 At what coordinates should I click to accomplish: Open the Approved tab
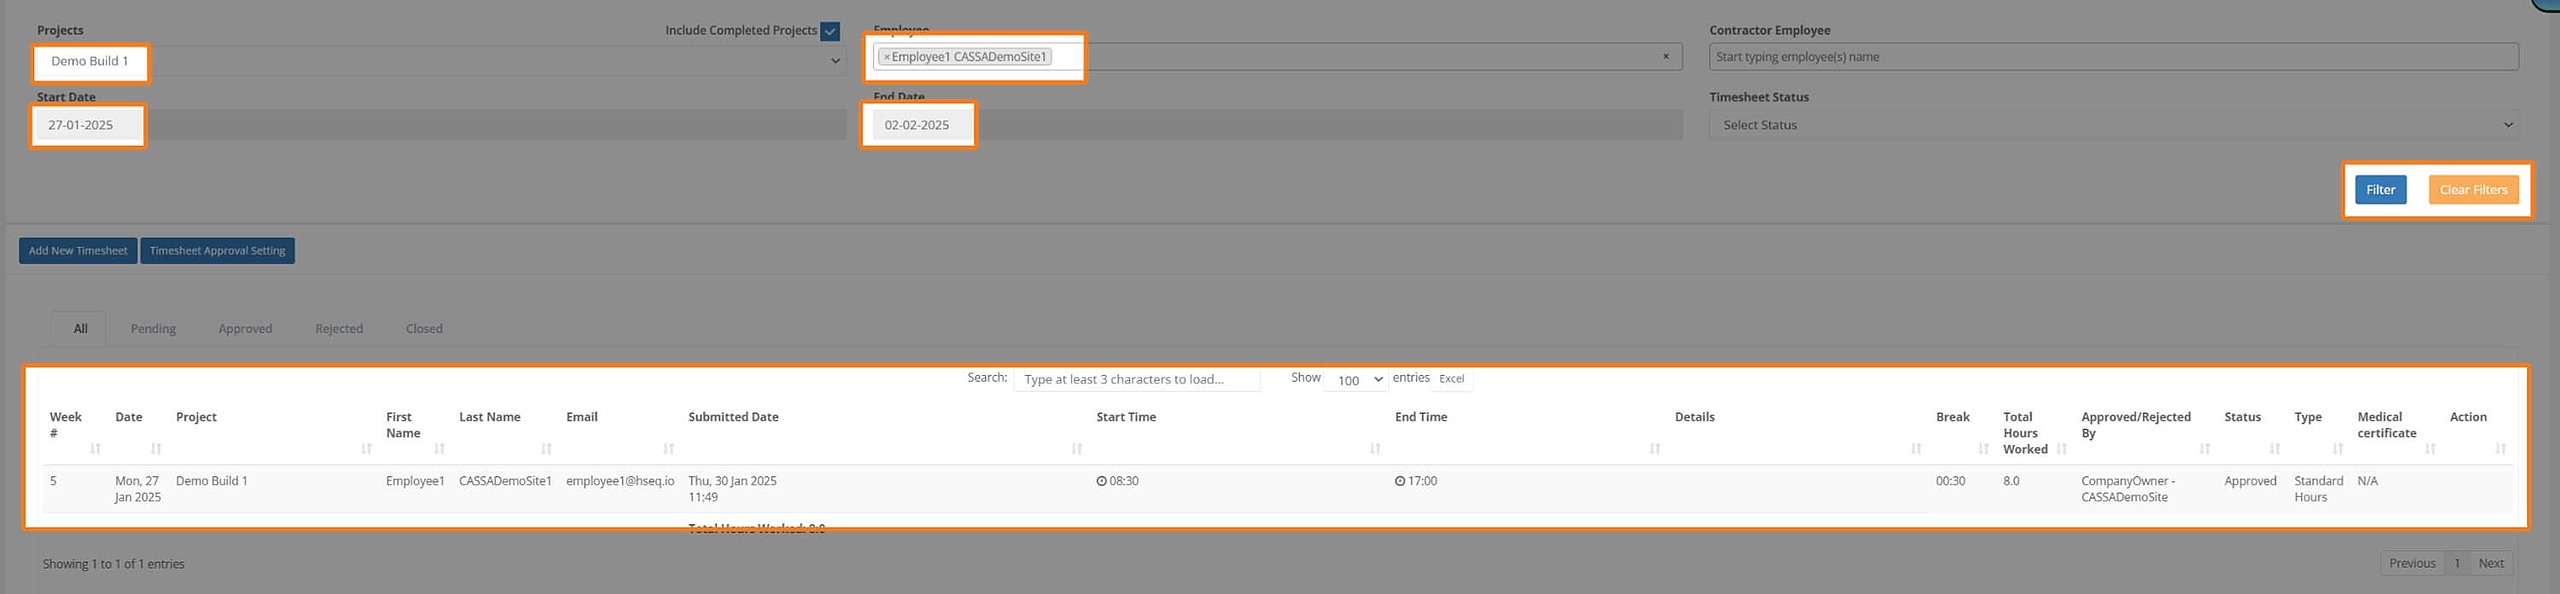click(x=245, y=329)
